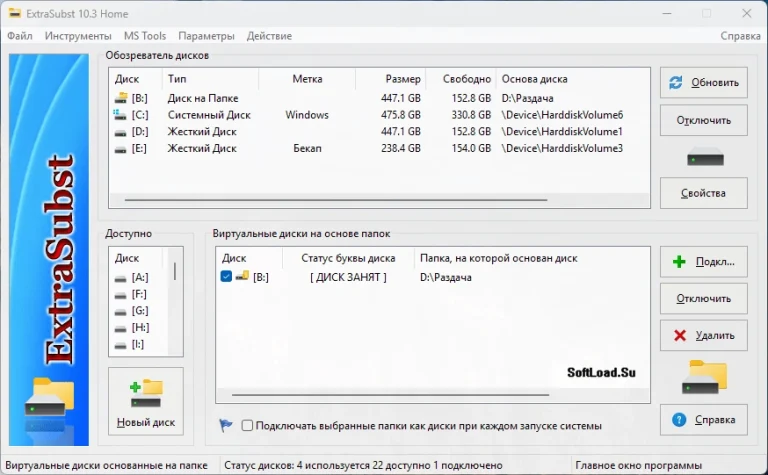Open Свойства disk properties button

click(703, 193)
